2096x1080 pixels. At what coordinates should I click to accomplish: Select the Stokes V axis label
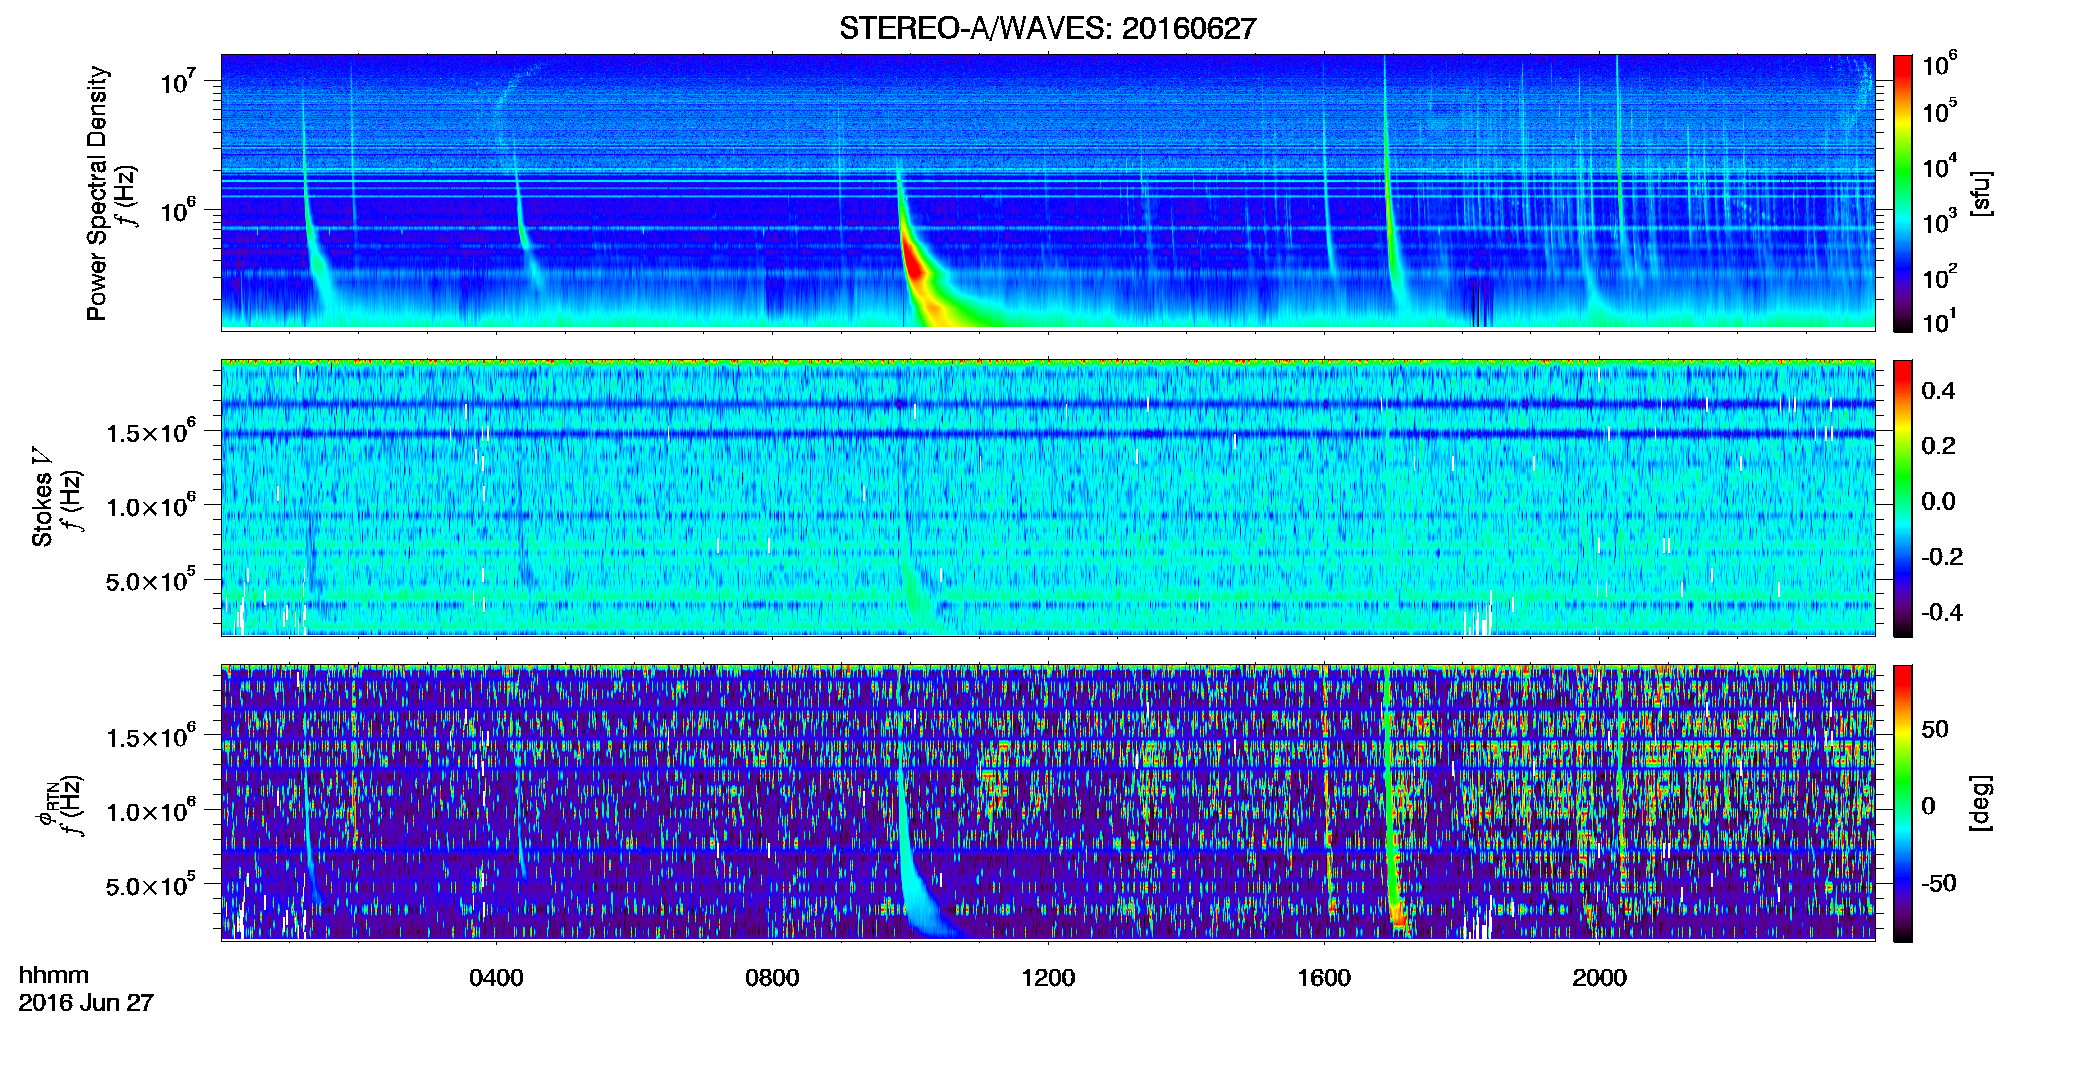click(43, 497)
